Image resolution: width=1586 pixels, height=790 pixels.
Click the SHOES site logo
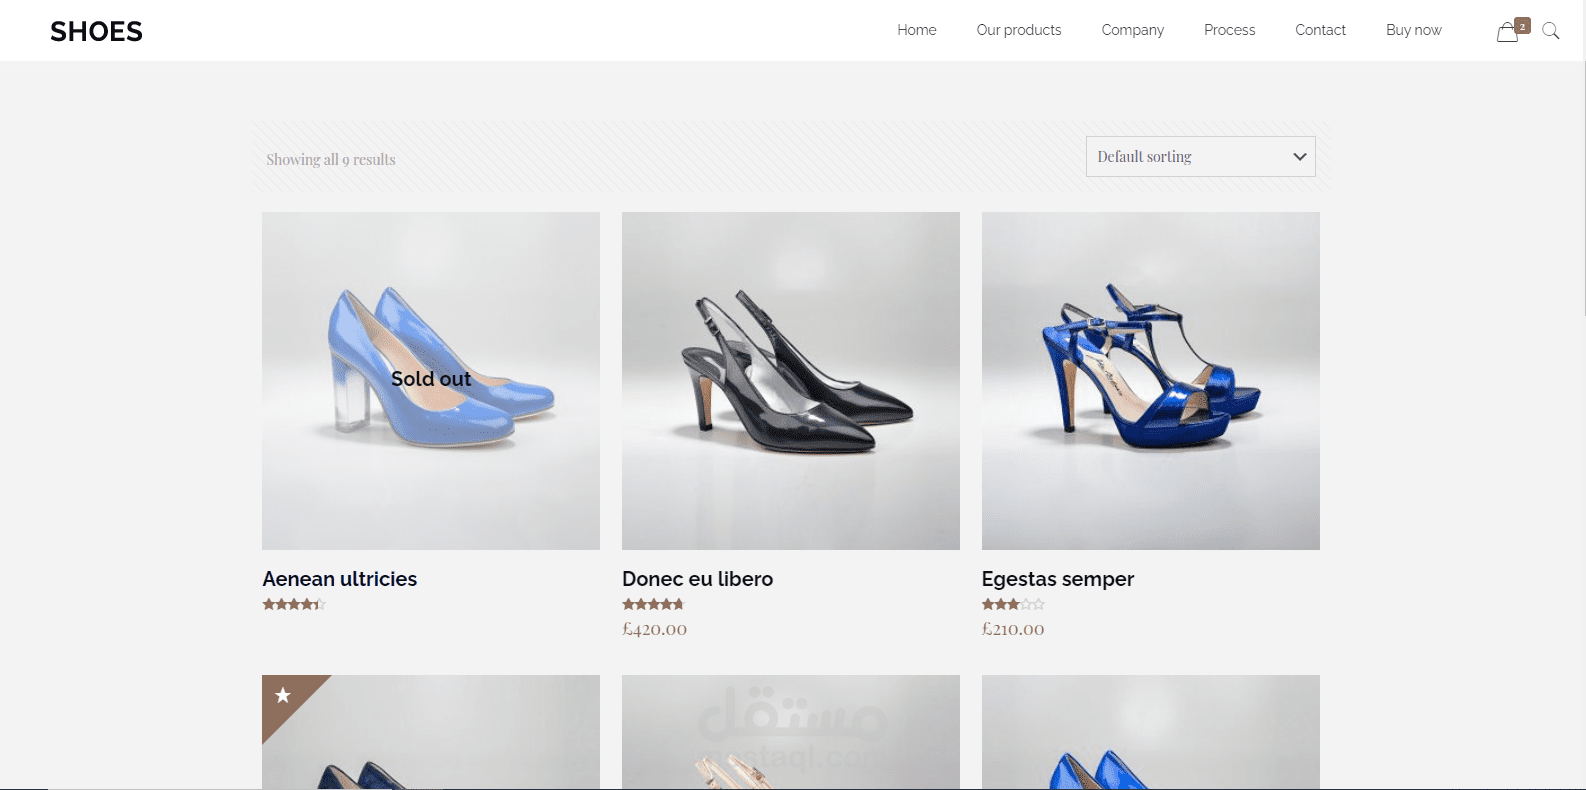[96, 31]
